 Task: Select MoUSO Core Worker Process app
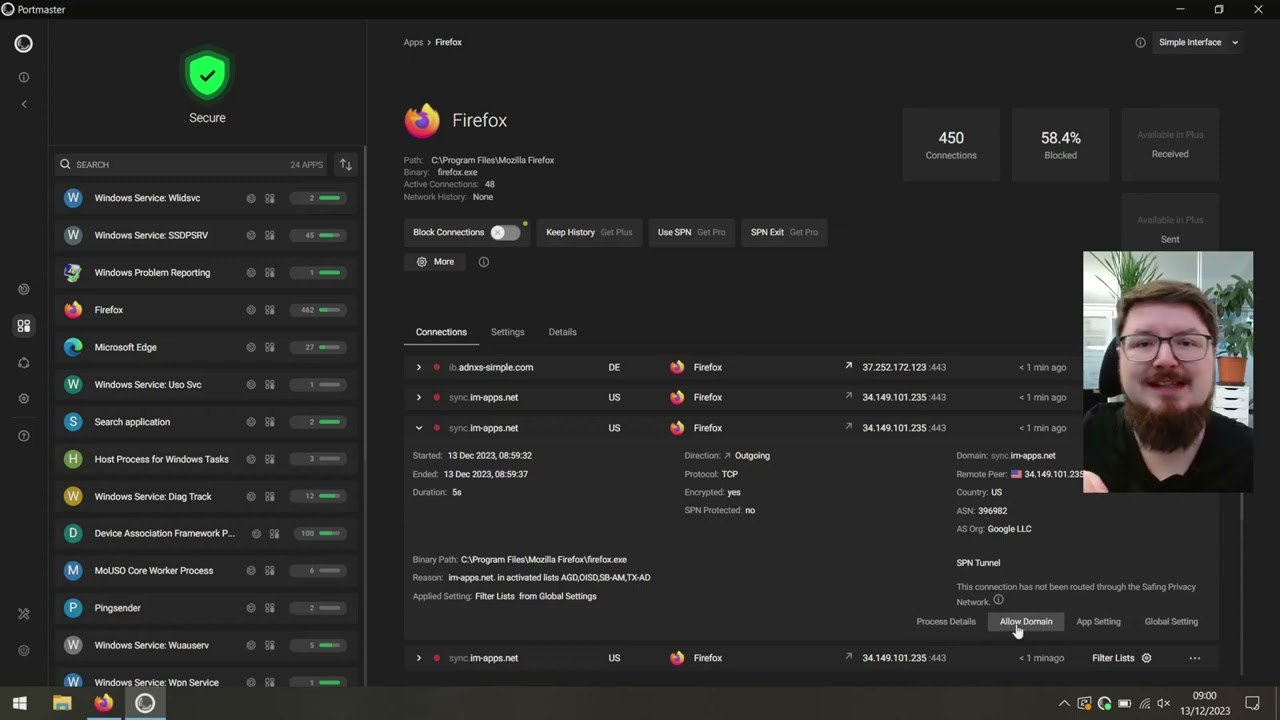pos(206,571)
